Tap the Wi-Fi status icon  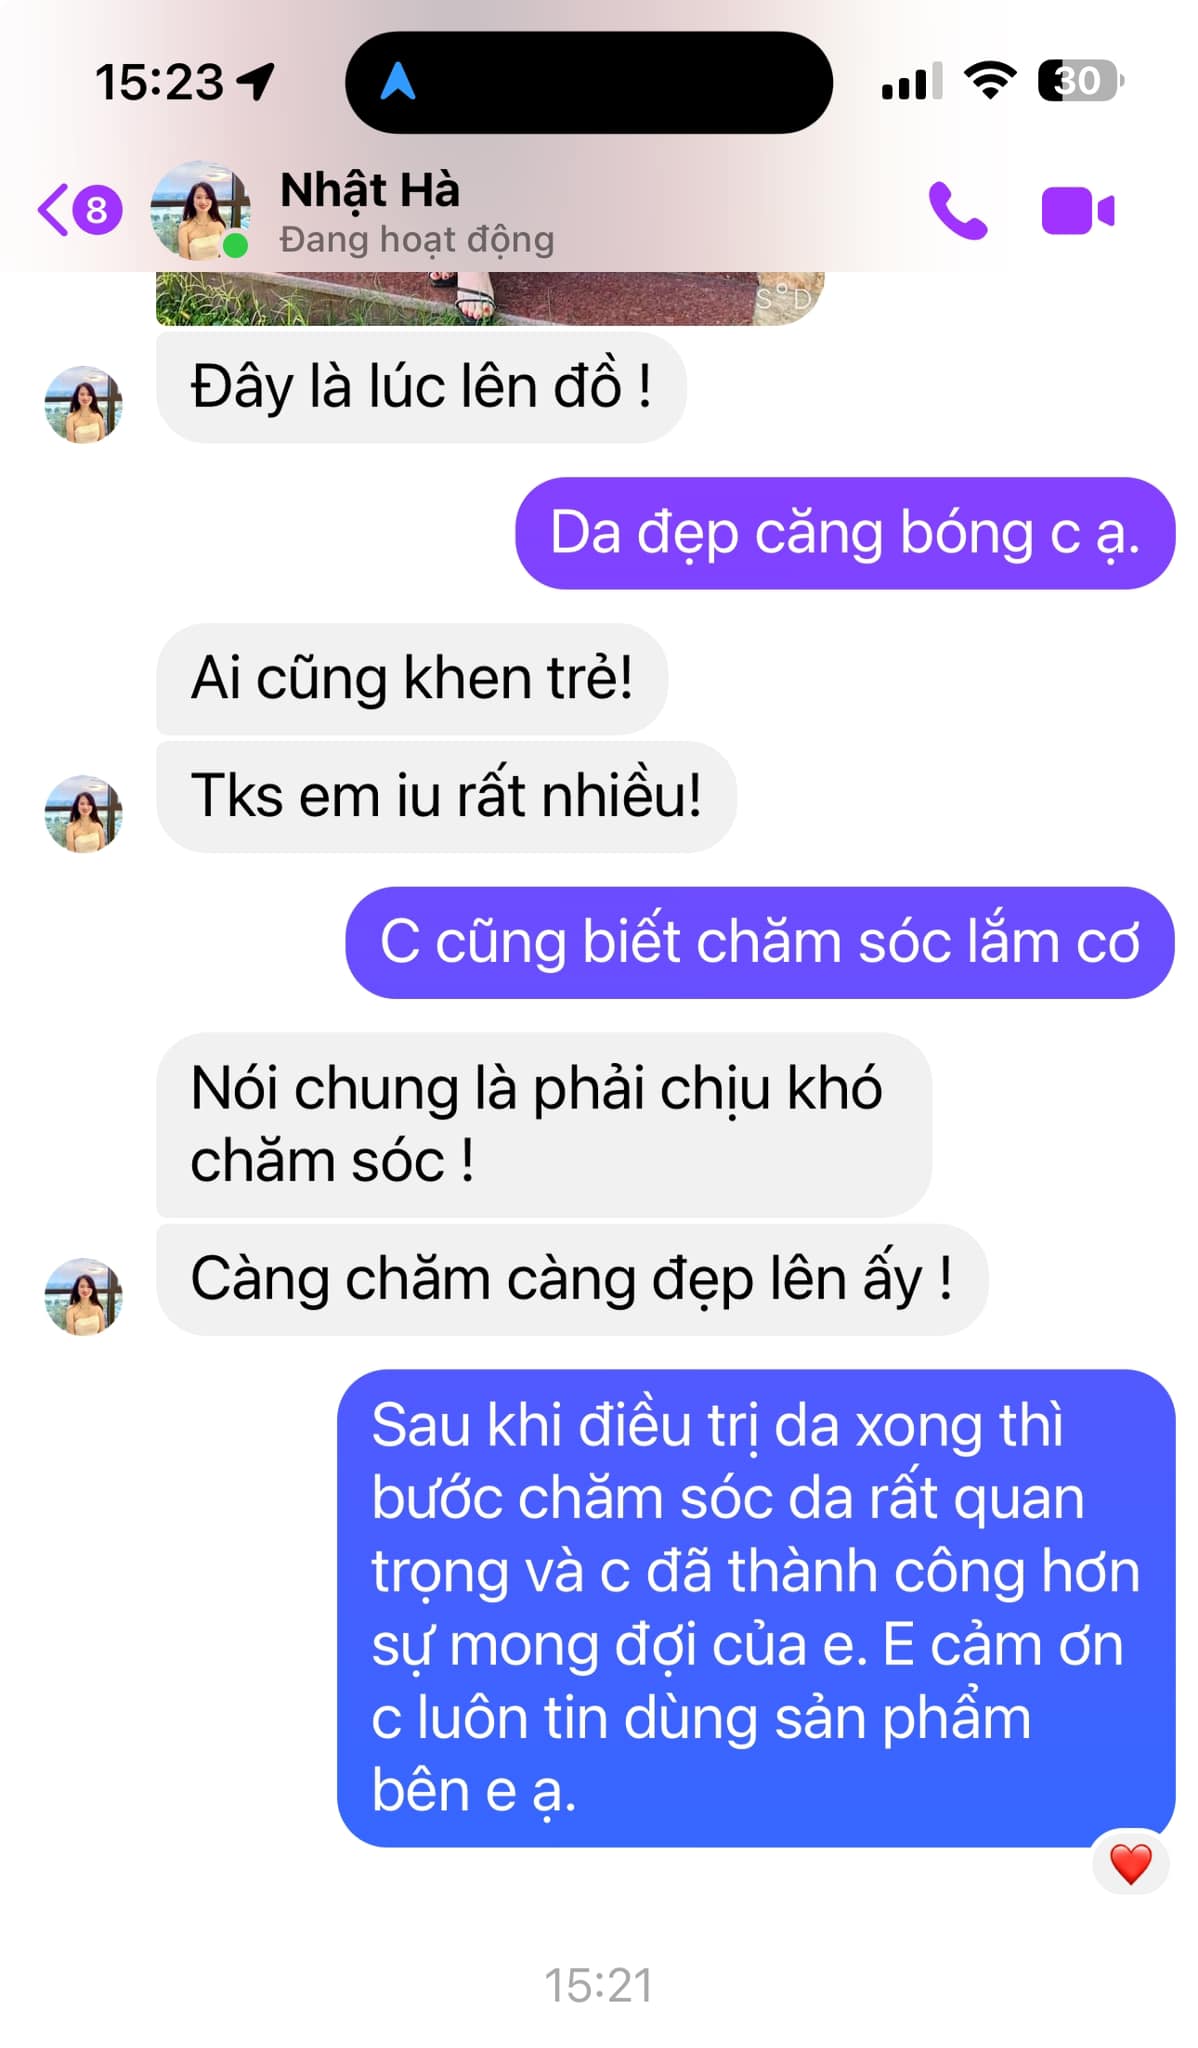click(989, 81)
